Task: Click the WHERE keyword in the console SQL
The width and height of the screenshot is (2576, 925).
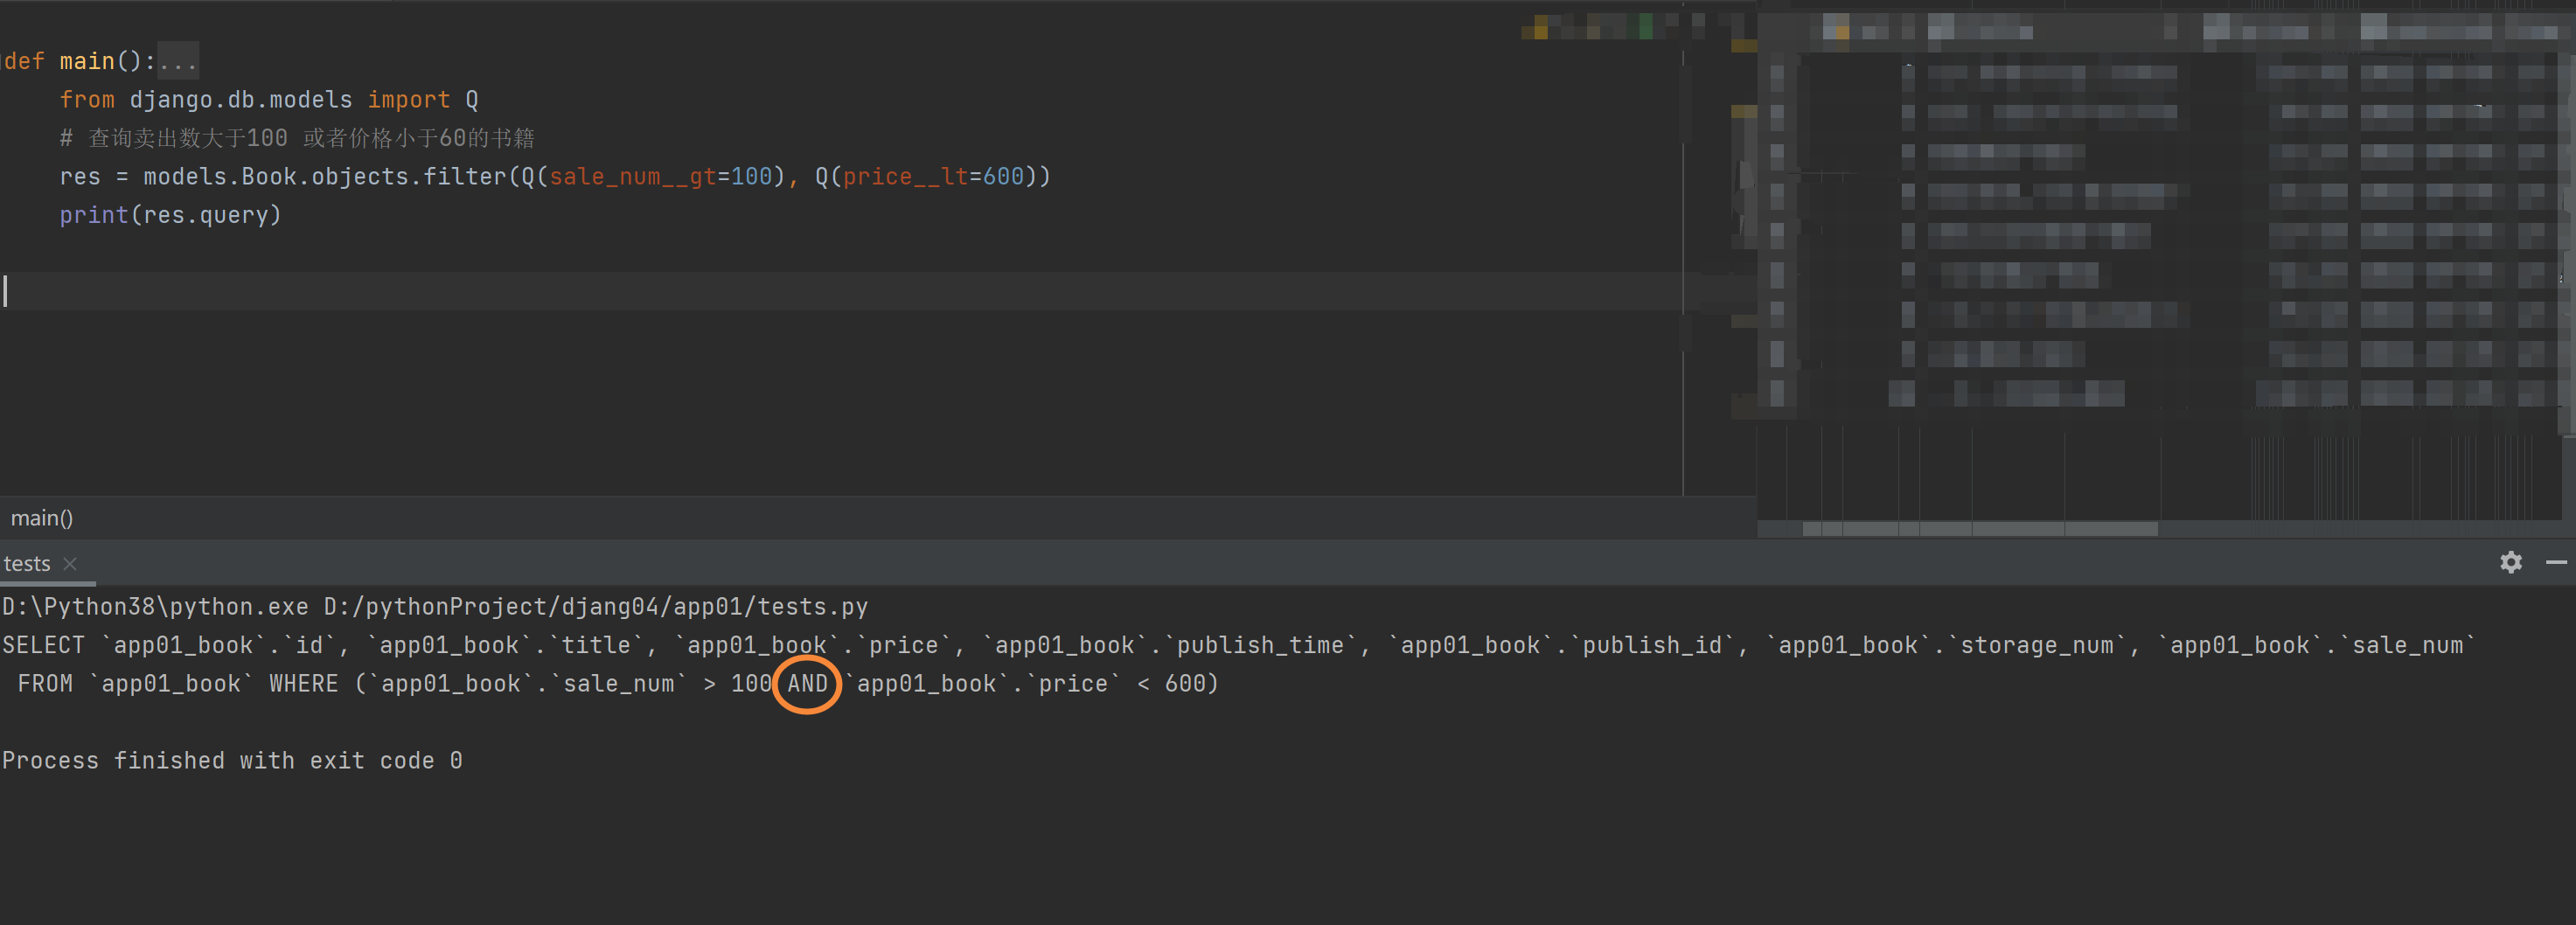Action: [304, 684]
